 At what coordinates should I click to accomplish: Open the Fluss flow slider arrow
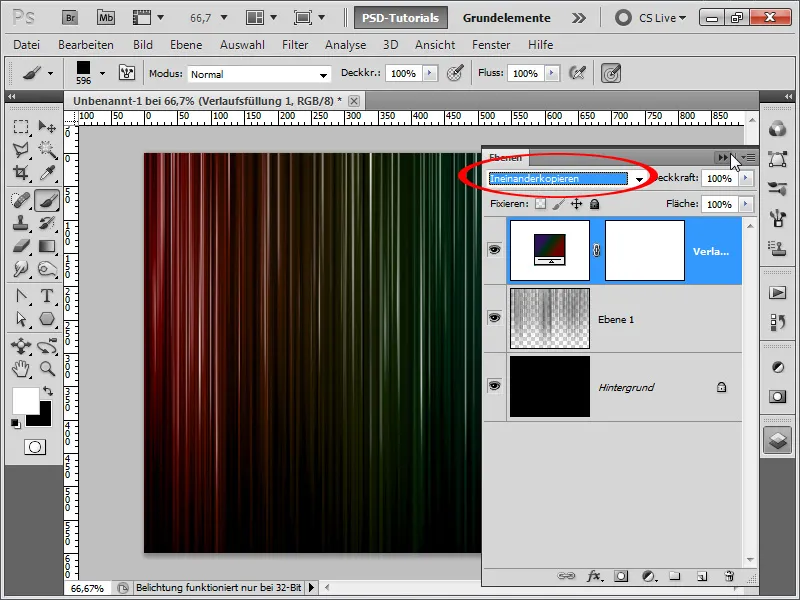552,73
